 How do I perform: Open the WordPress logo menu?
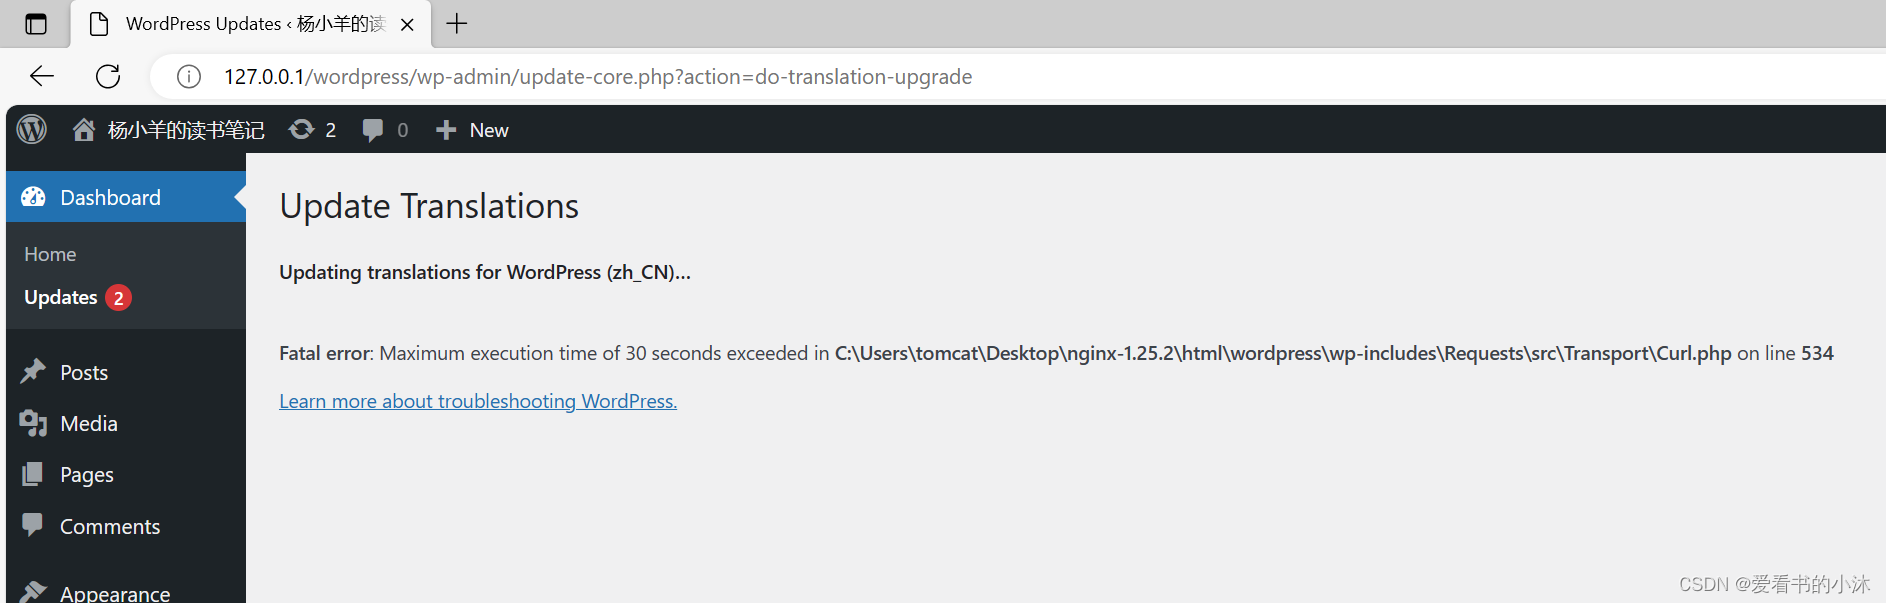(x=32, y=130)
